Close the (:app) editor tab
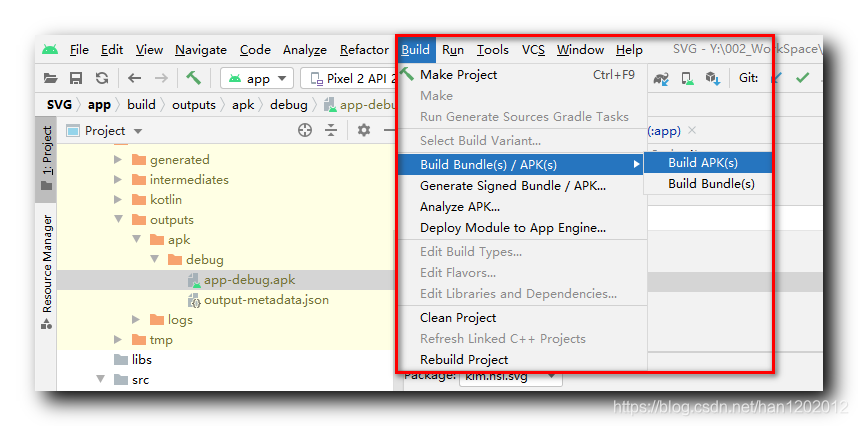 (692, 130)
